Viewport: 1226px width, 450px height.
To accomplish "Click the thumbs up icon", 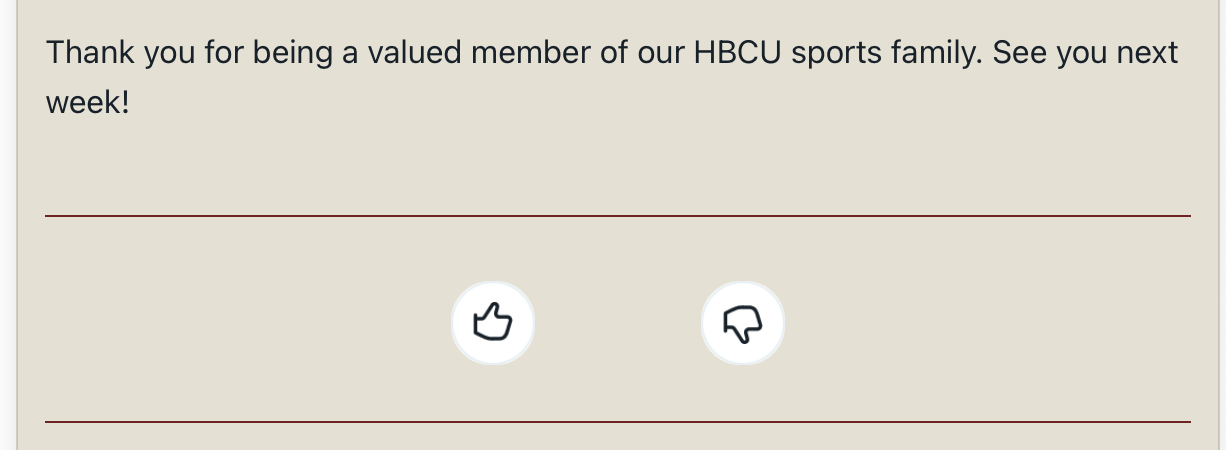I will (492, 323).
